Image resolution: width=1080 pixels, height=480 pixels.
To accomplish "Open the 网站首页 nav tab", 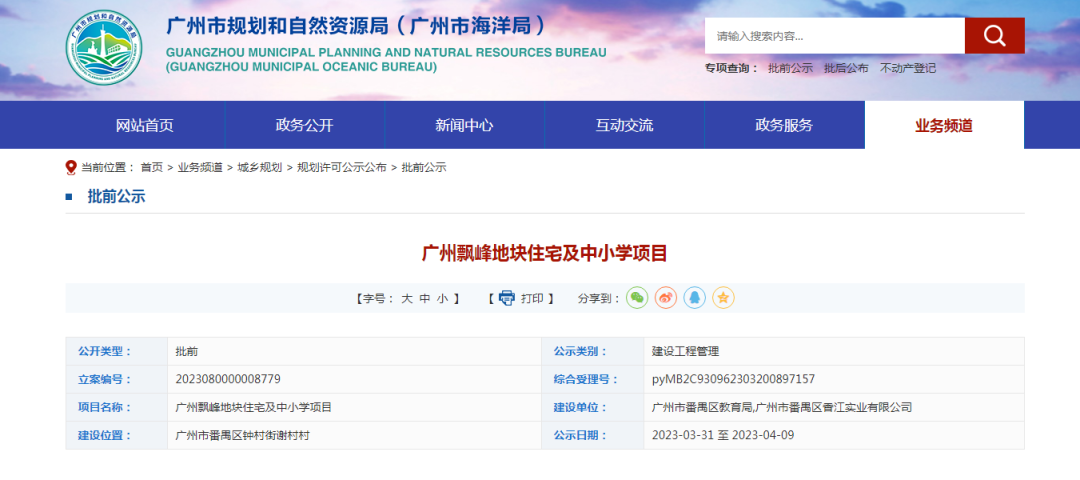I will pyautogui.click(x=145, y=125).
